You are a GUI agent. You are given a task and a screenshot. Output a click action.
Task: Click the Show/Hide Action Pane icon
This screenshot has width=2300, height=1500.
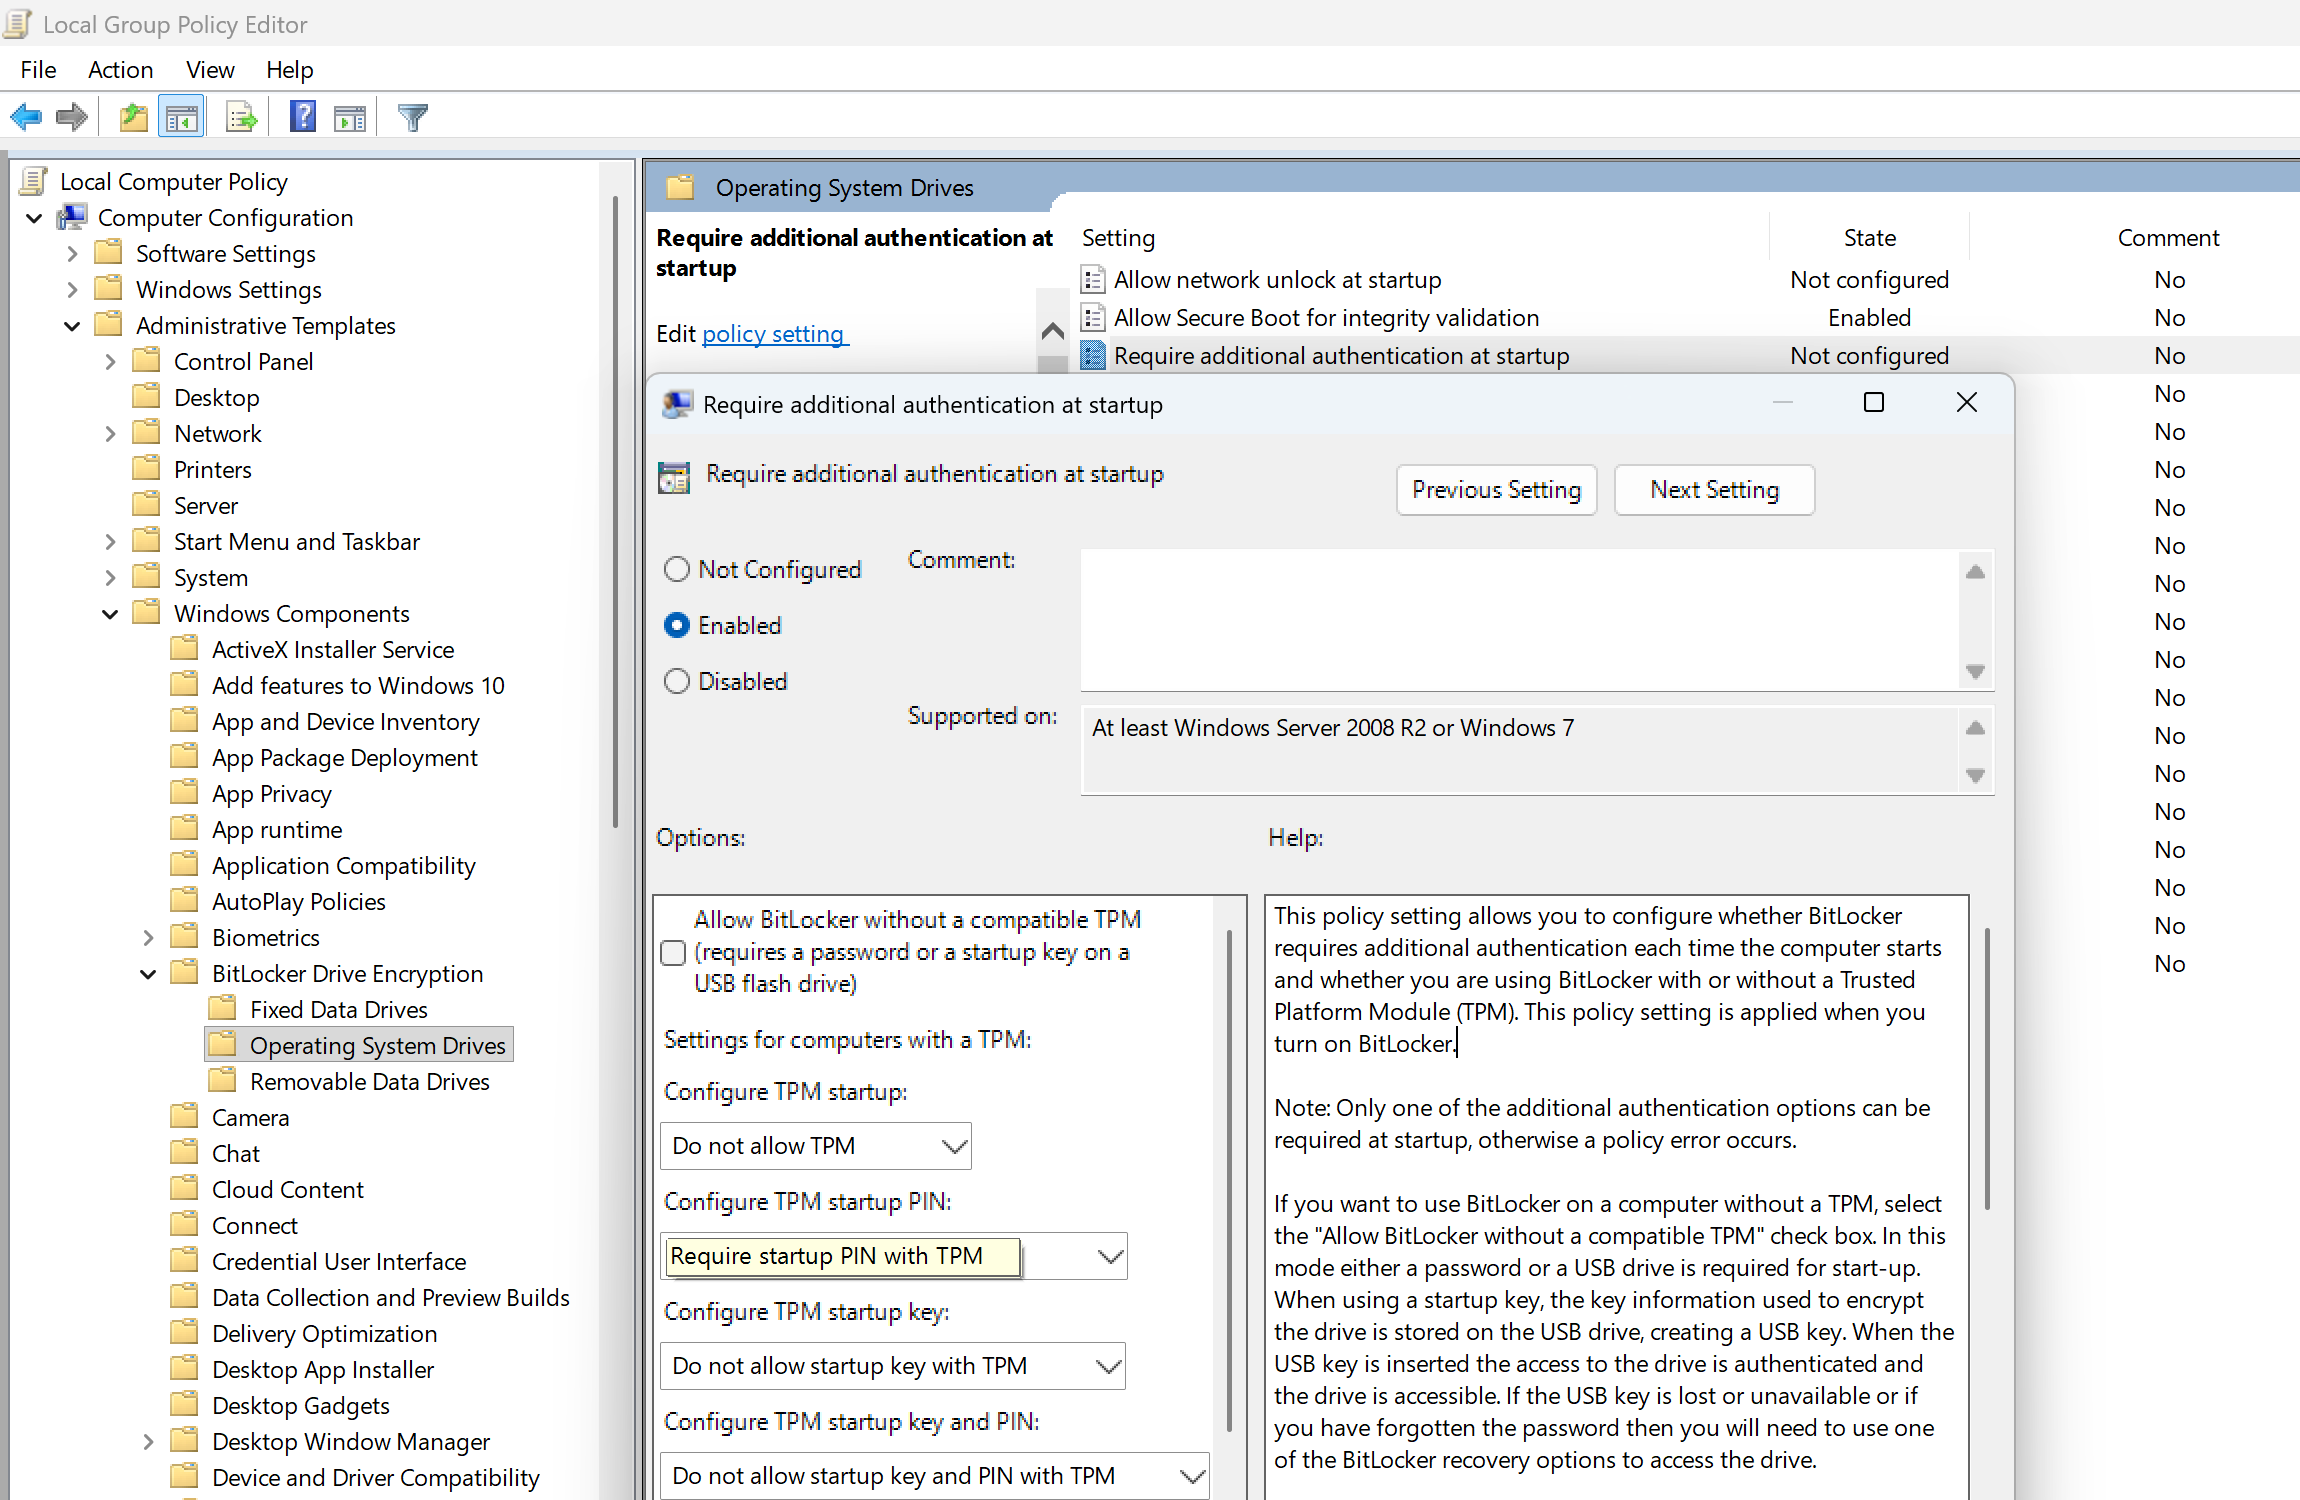(350, 116)
